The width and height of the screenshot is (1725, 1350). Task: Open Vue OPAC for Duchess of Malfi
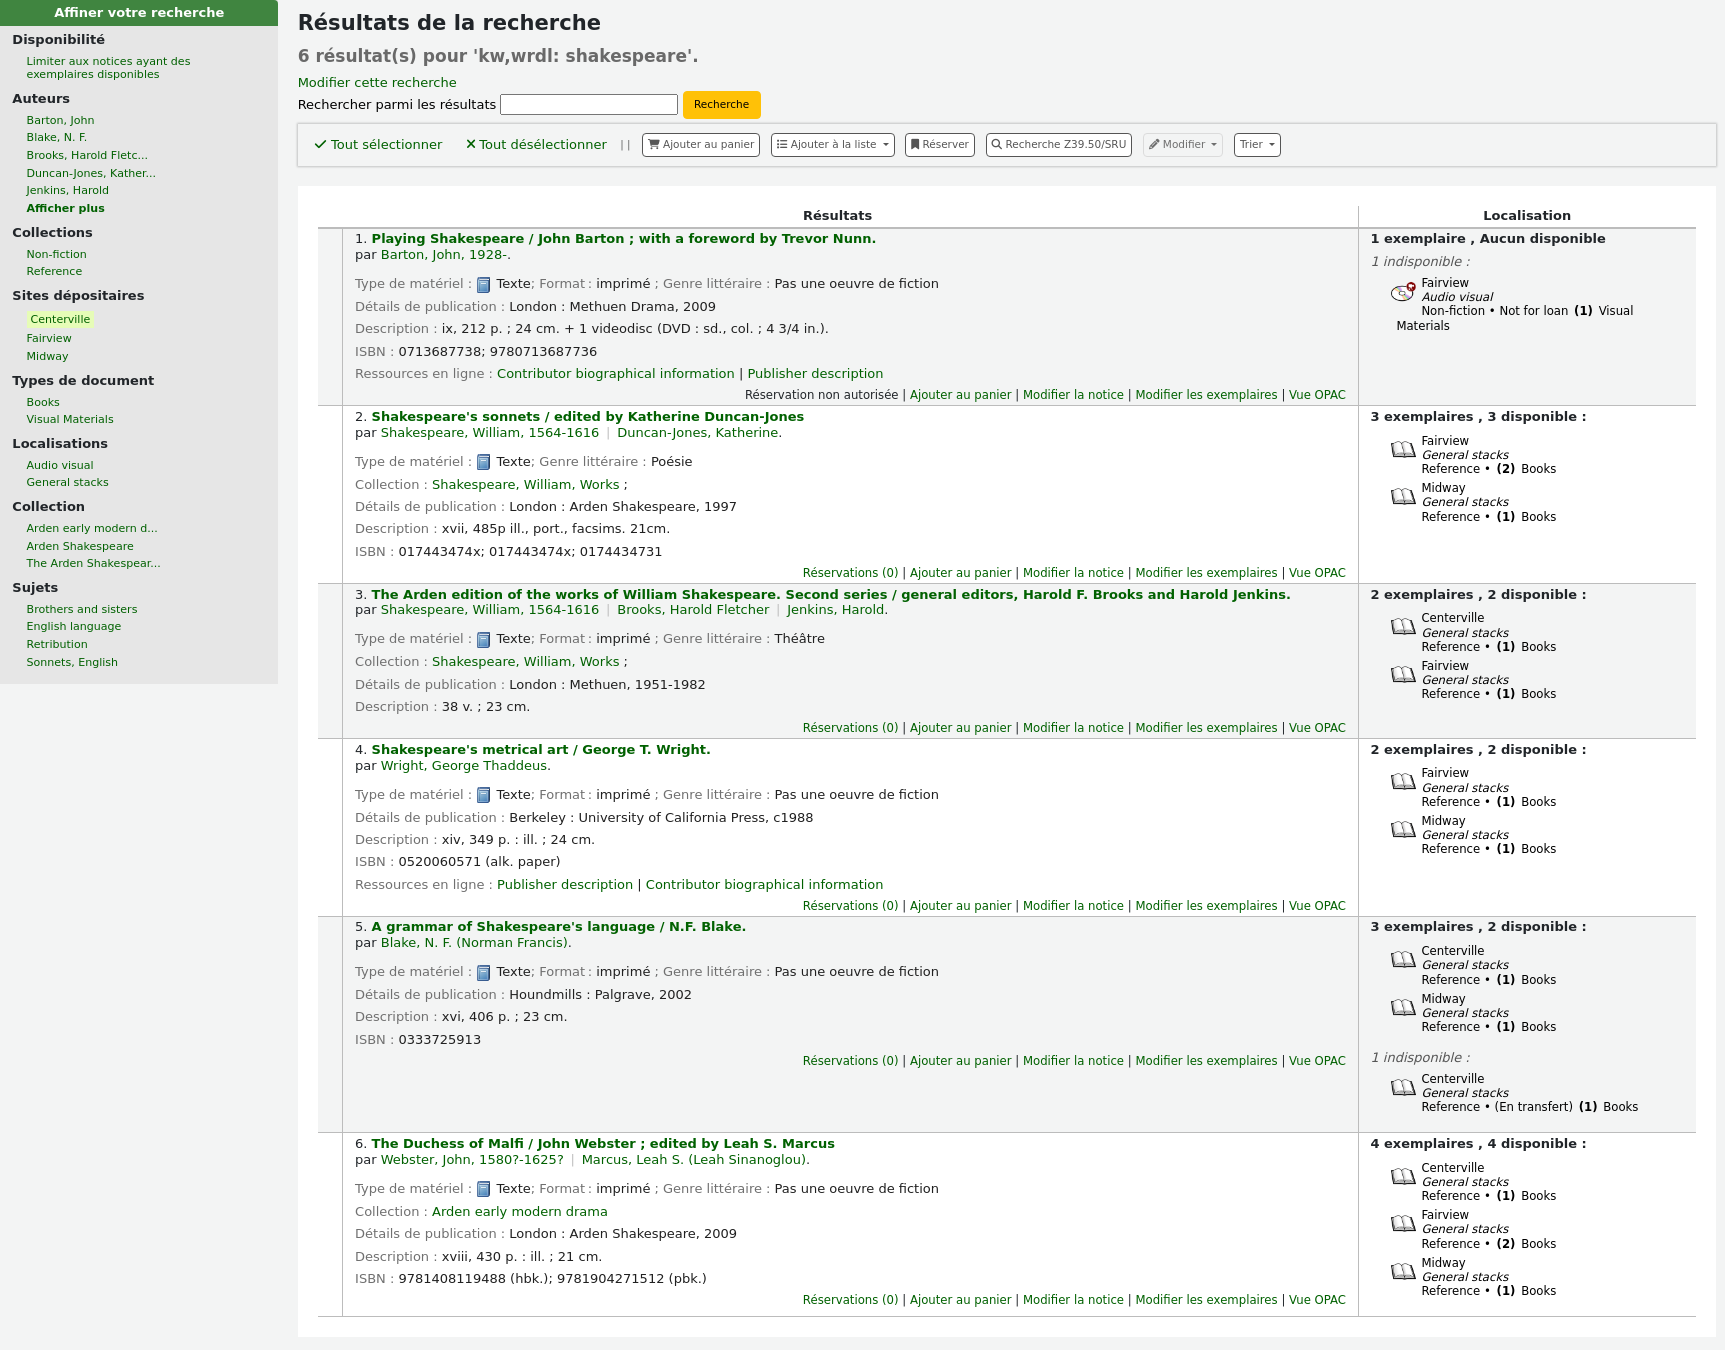pyautogui.click(x=1317, y=1300)
